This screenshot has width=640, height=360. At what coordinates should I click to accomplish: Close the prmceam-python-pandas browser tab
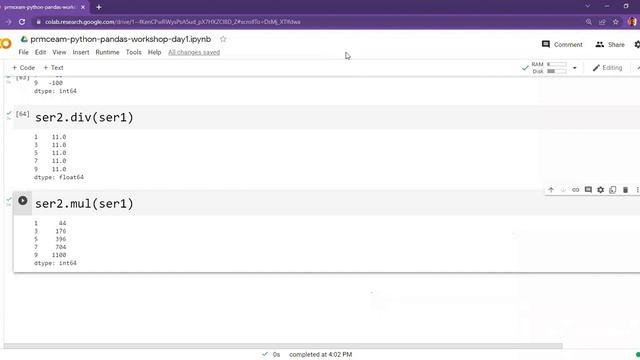[83, 7]
